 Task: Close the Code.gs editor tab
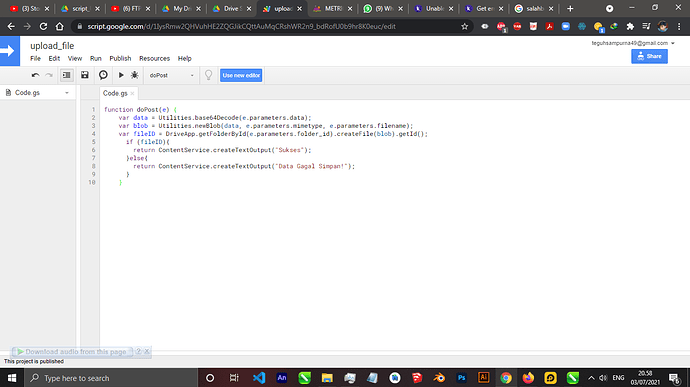coord(132,93)
